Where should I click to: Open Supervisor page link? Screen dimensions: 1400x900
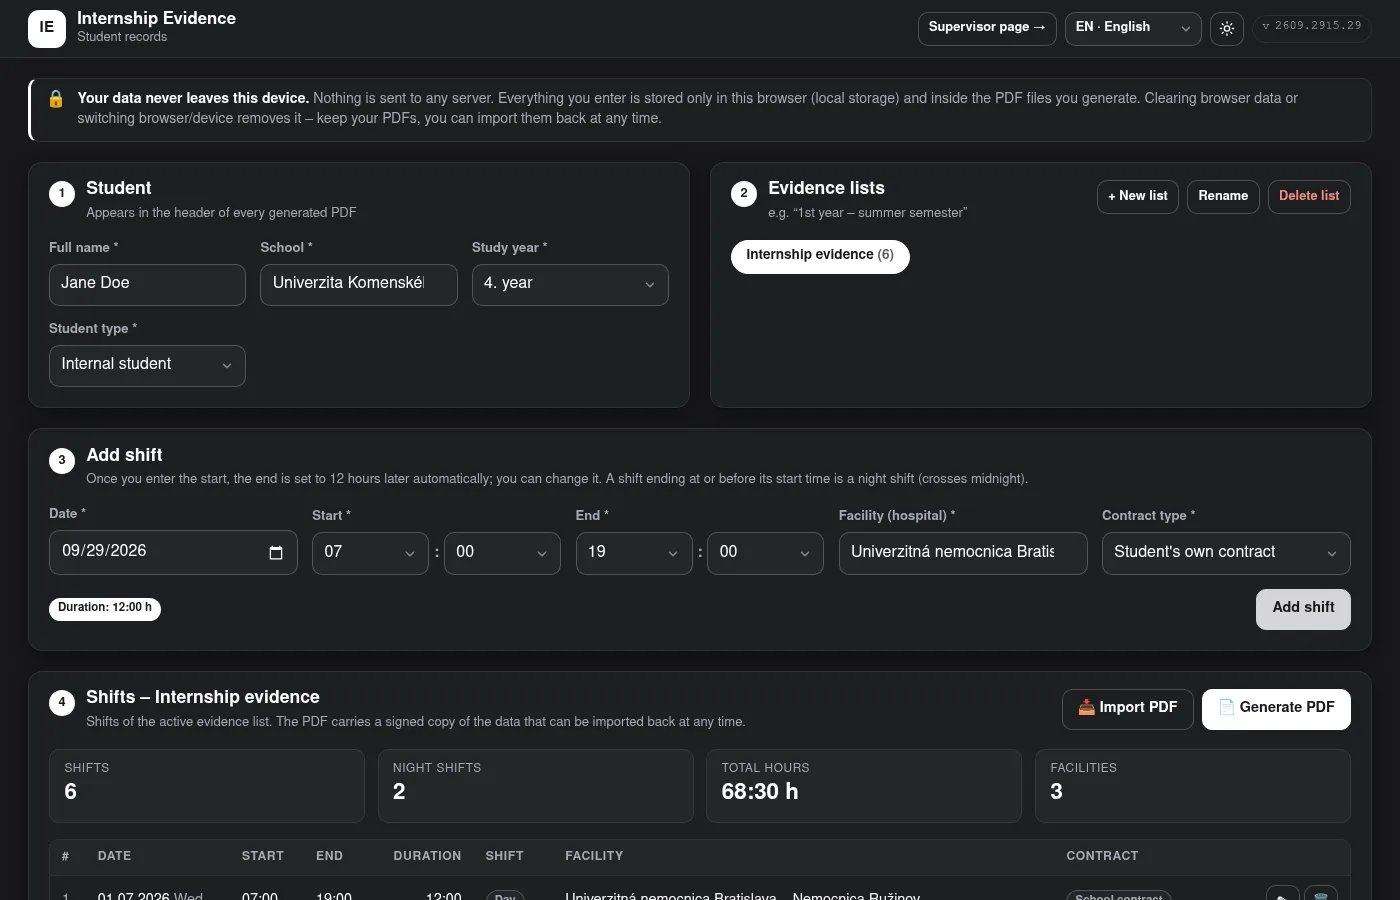click(x=986, y=28)
